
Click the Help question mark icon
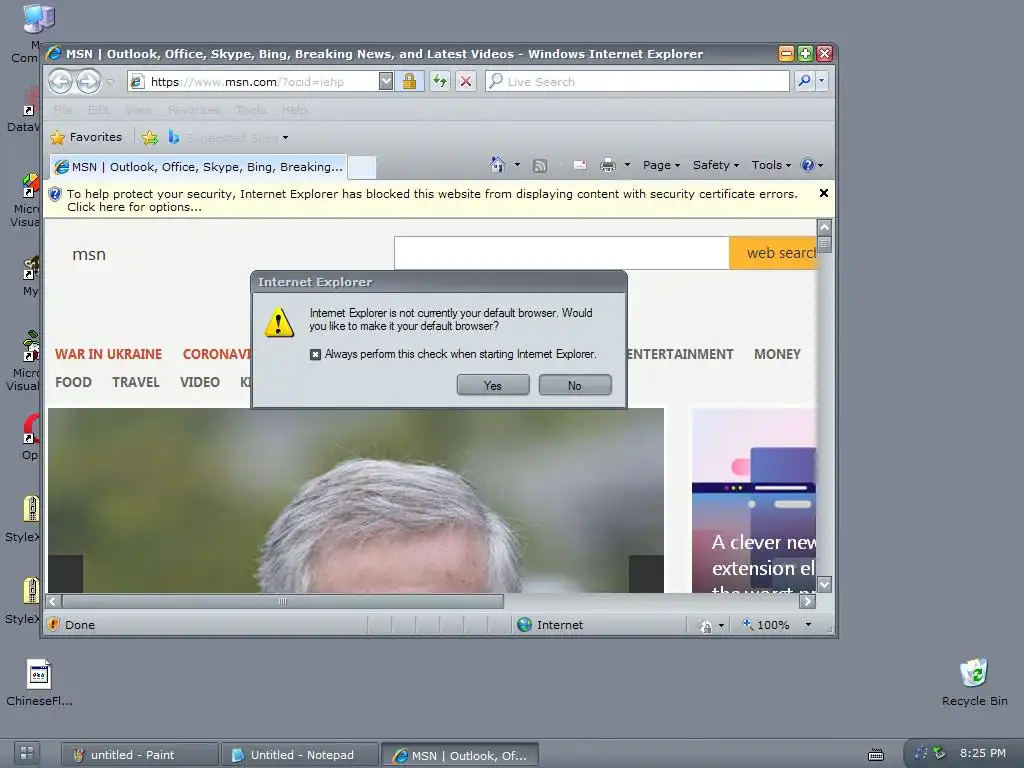[808, 165]
